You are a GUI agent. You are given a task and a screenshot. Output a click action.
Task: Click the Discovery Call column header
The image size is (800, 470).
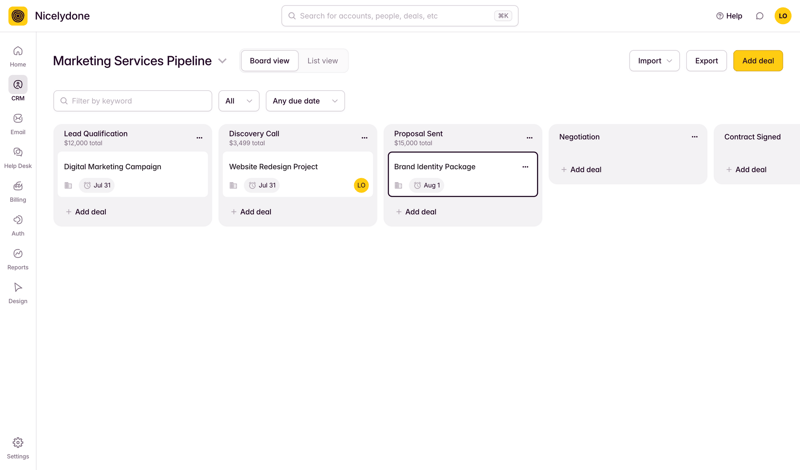(x=254, y=134)
